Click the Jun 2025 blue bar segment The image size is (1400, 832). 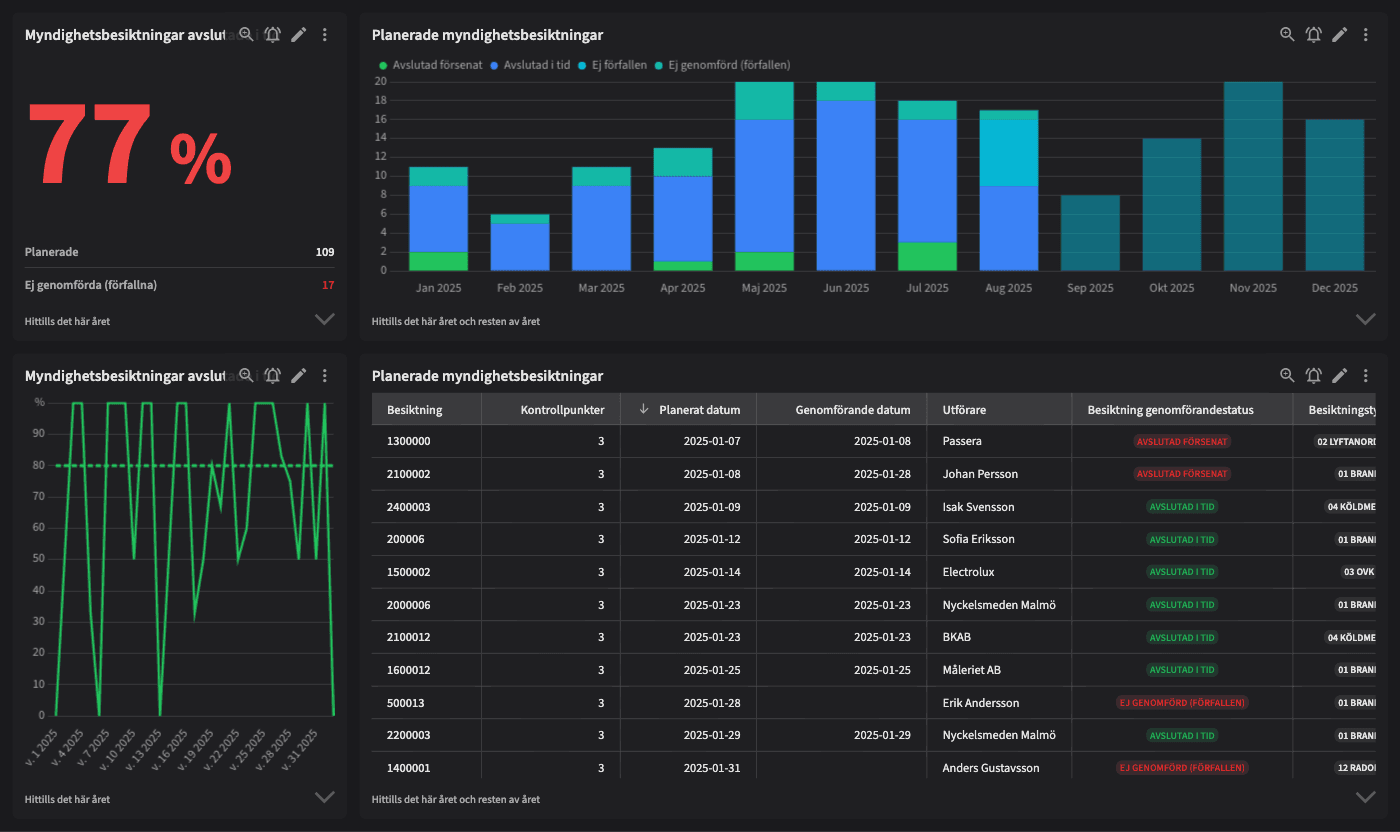click(x=846, y=185)
